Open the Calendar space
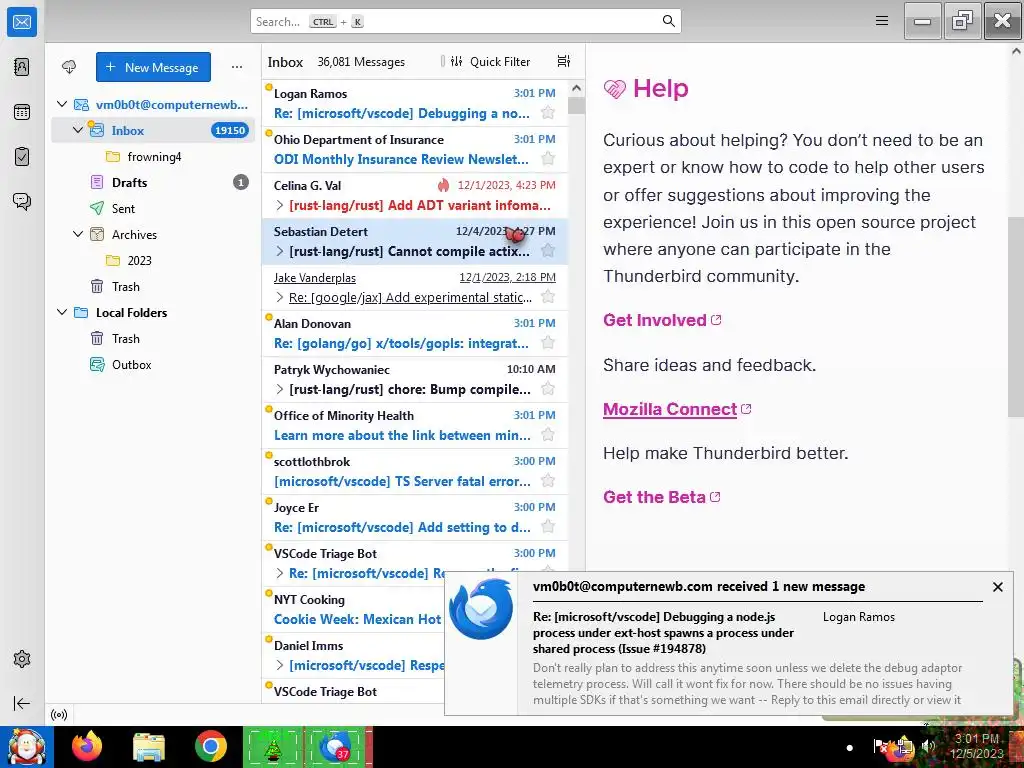 coord(22,112)
